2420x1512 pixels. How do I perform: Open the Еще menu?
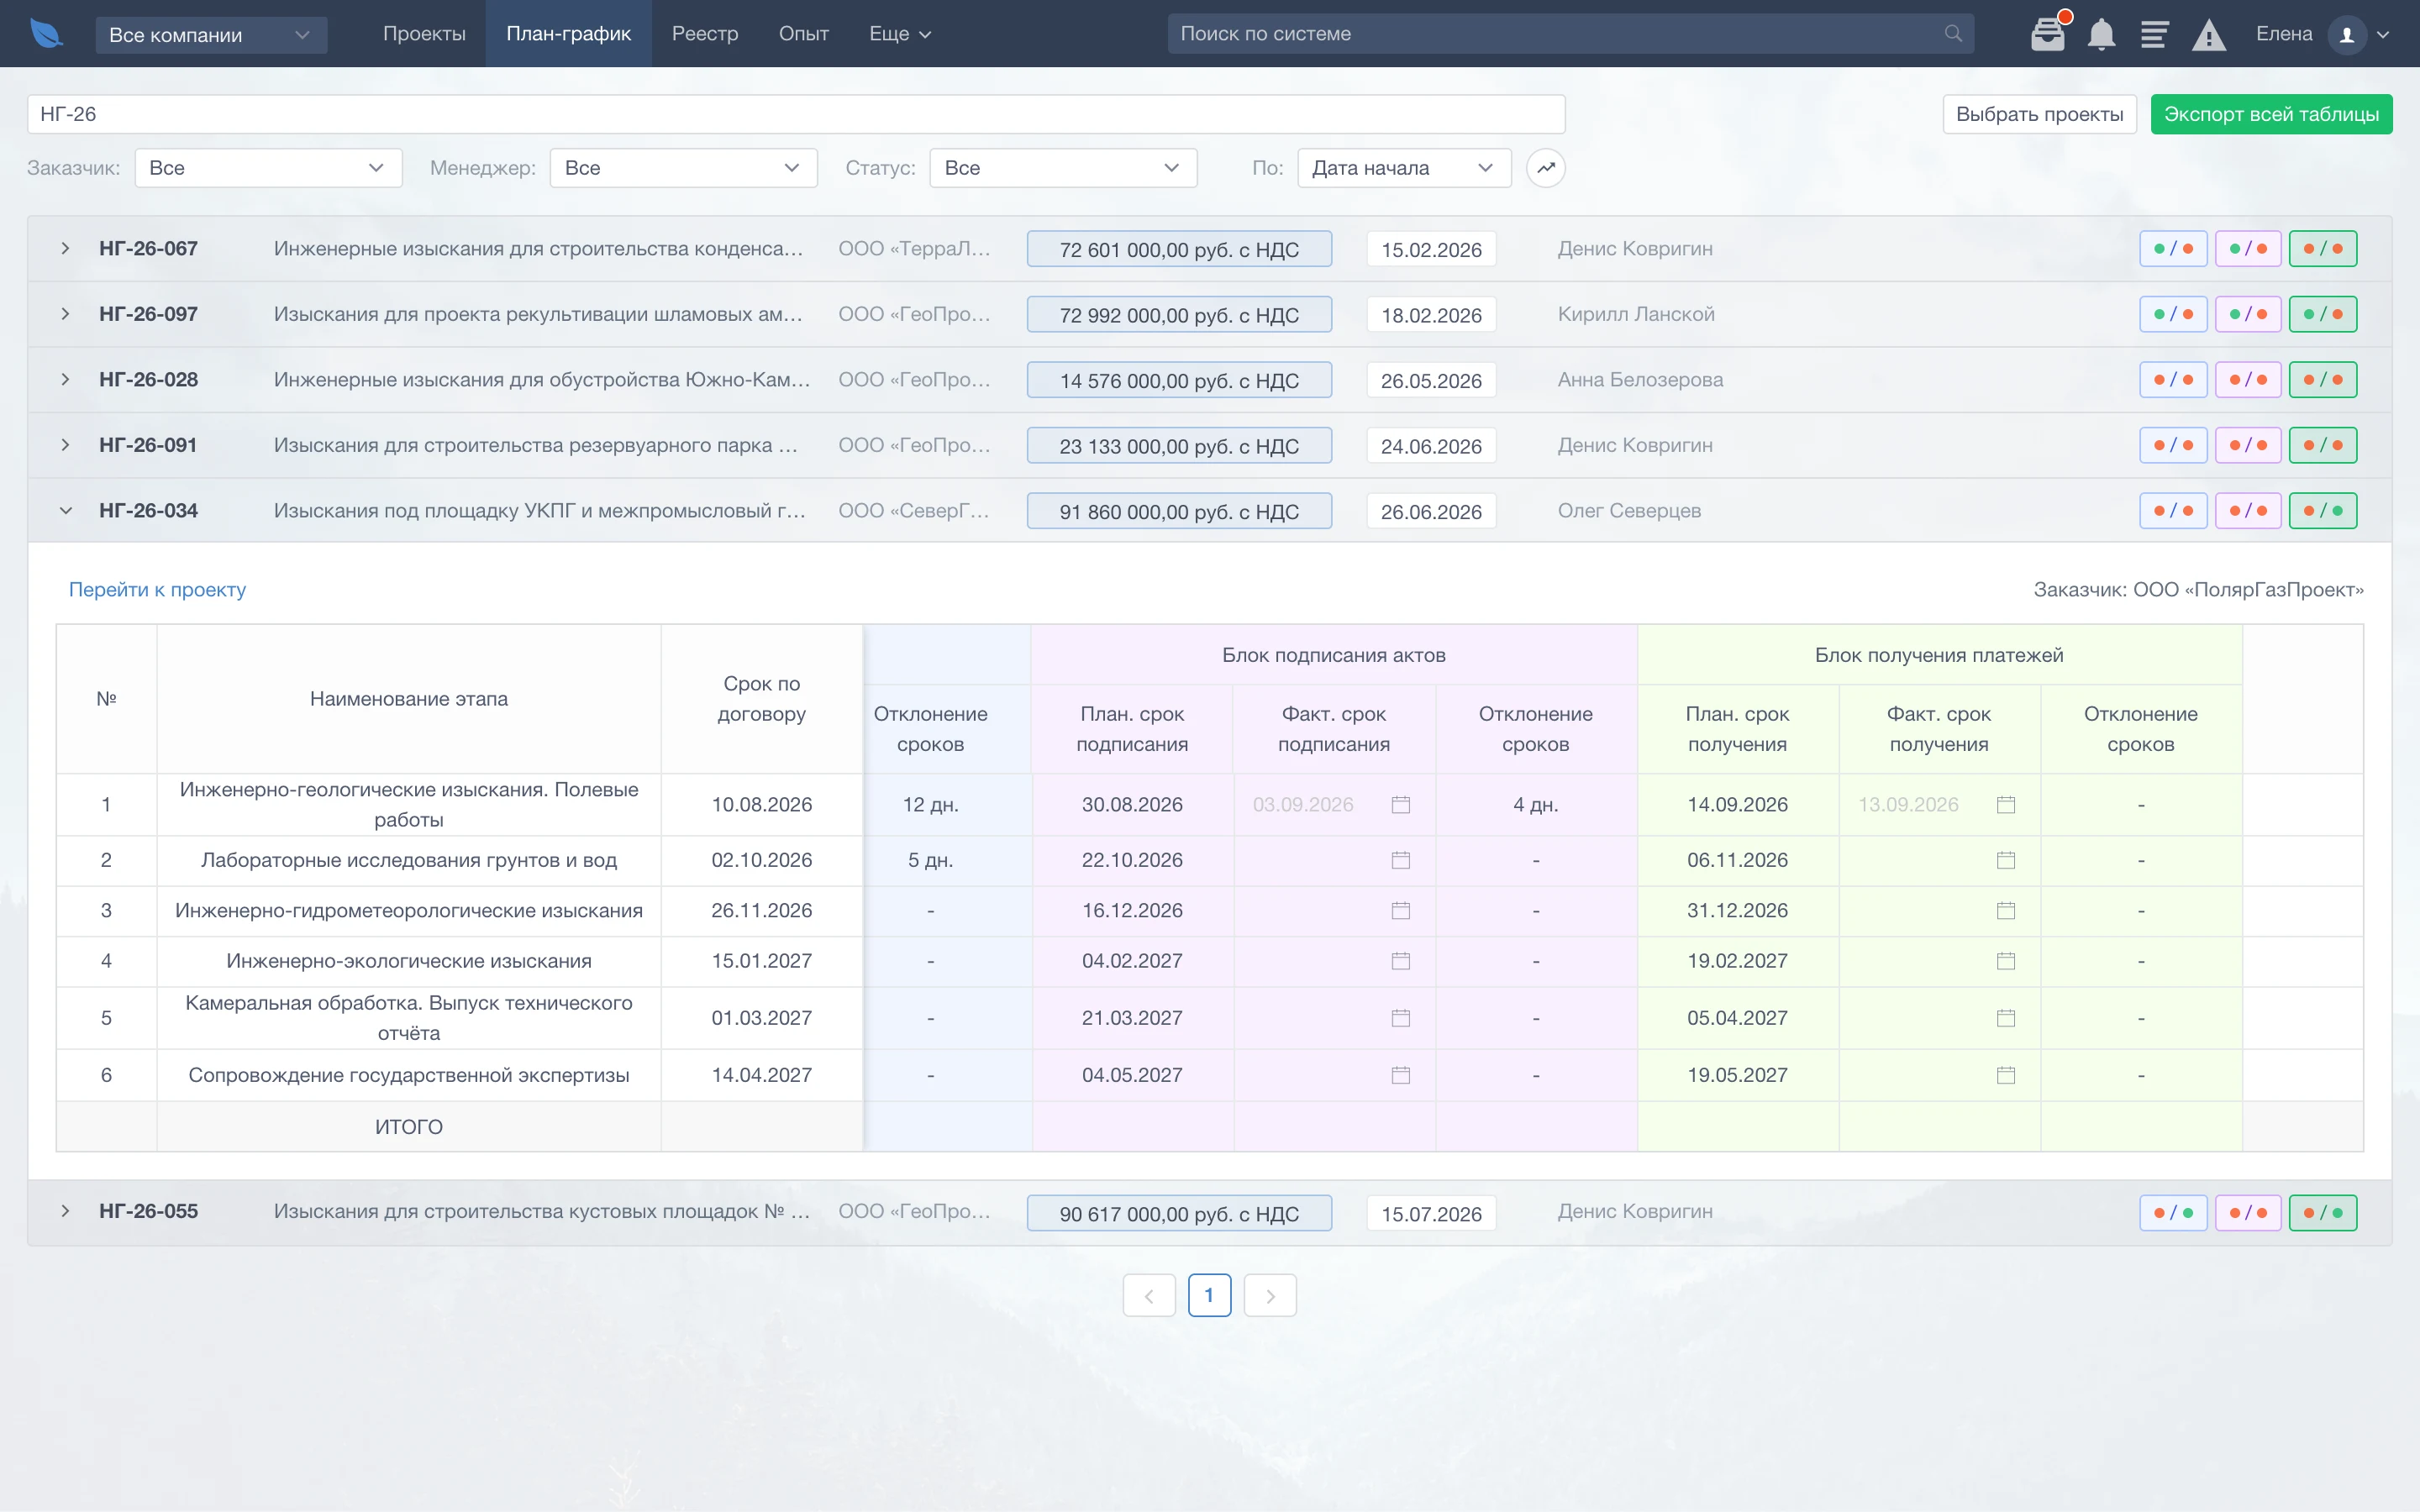click(x=899, y=34)
